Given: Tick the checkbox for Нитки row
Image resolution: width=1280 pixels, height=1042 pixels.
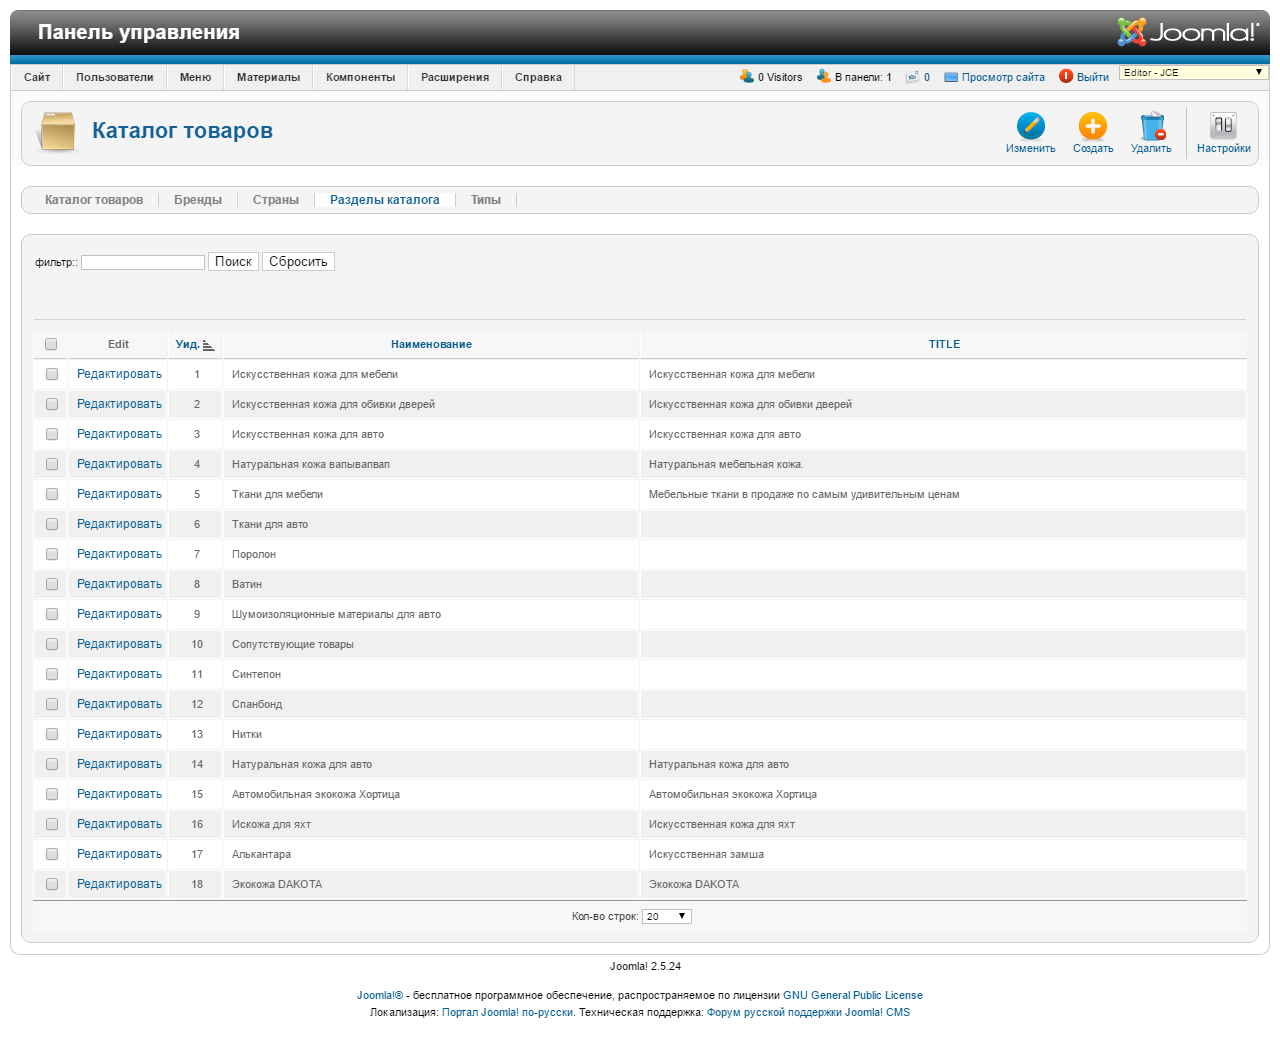Looking at the screenshot, I should click(52, 734).
